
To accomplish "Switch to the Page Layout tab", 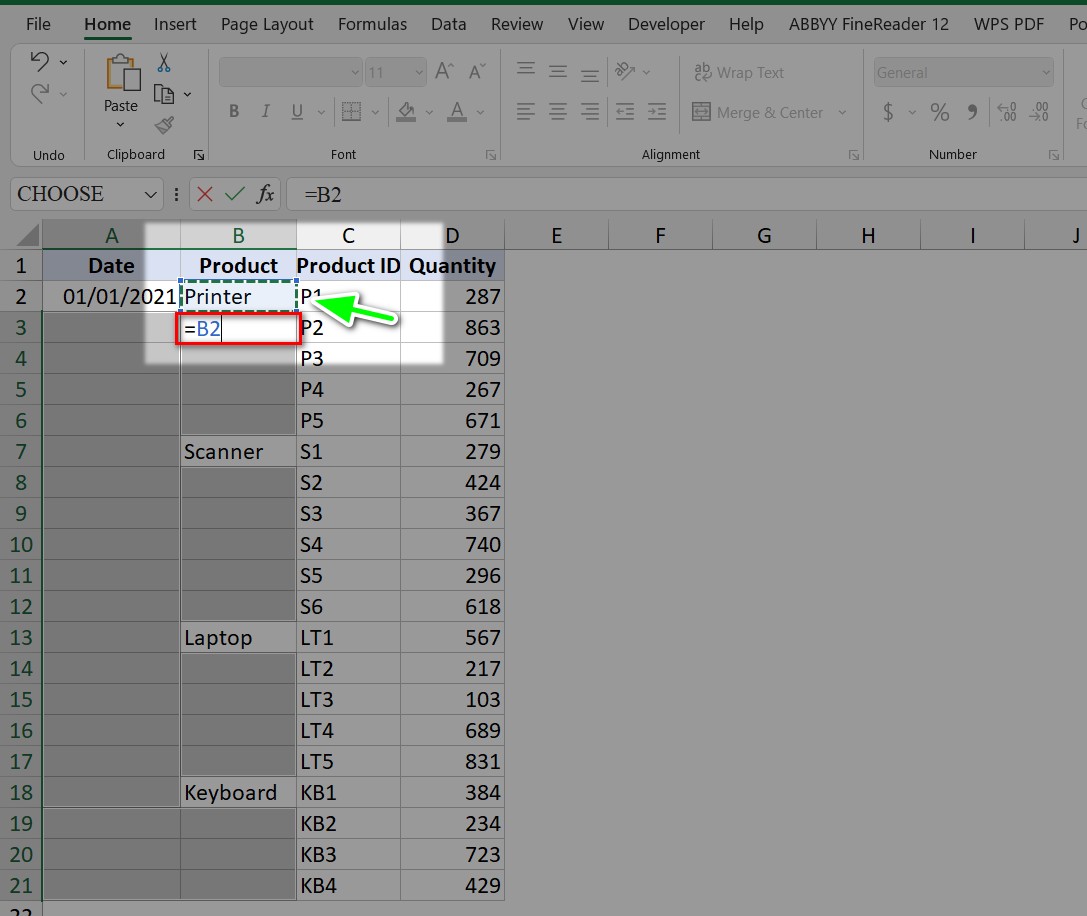I will [x=267, y=24].
